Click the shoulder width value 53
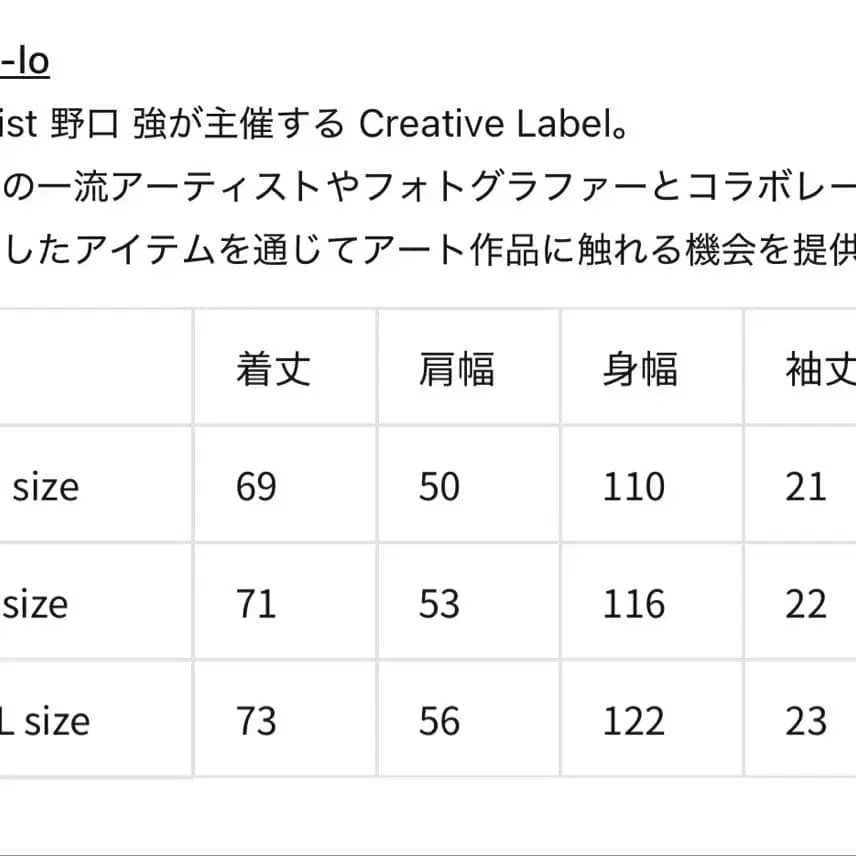 (439, 604)
